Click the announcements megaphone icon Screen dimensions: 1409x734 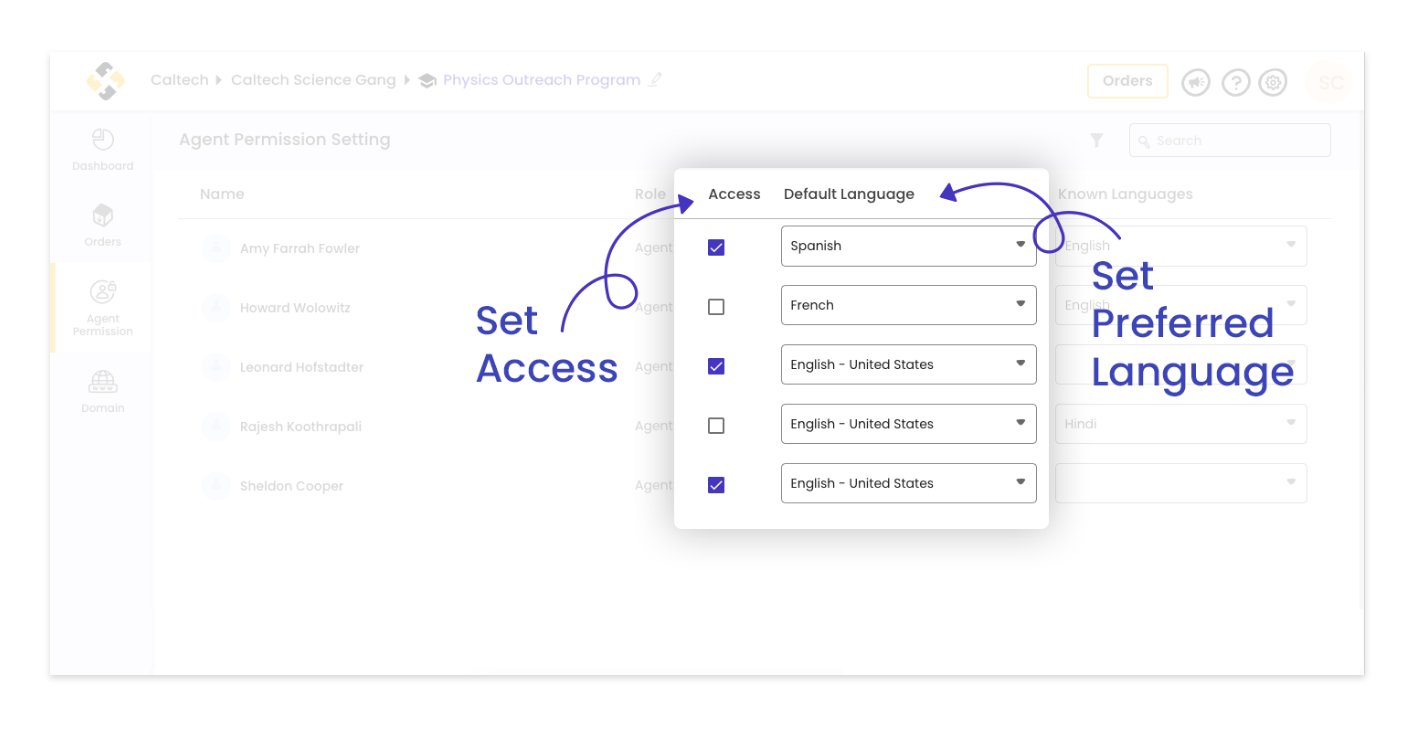click(x=1196, y=82)
